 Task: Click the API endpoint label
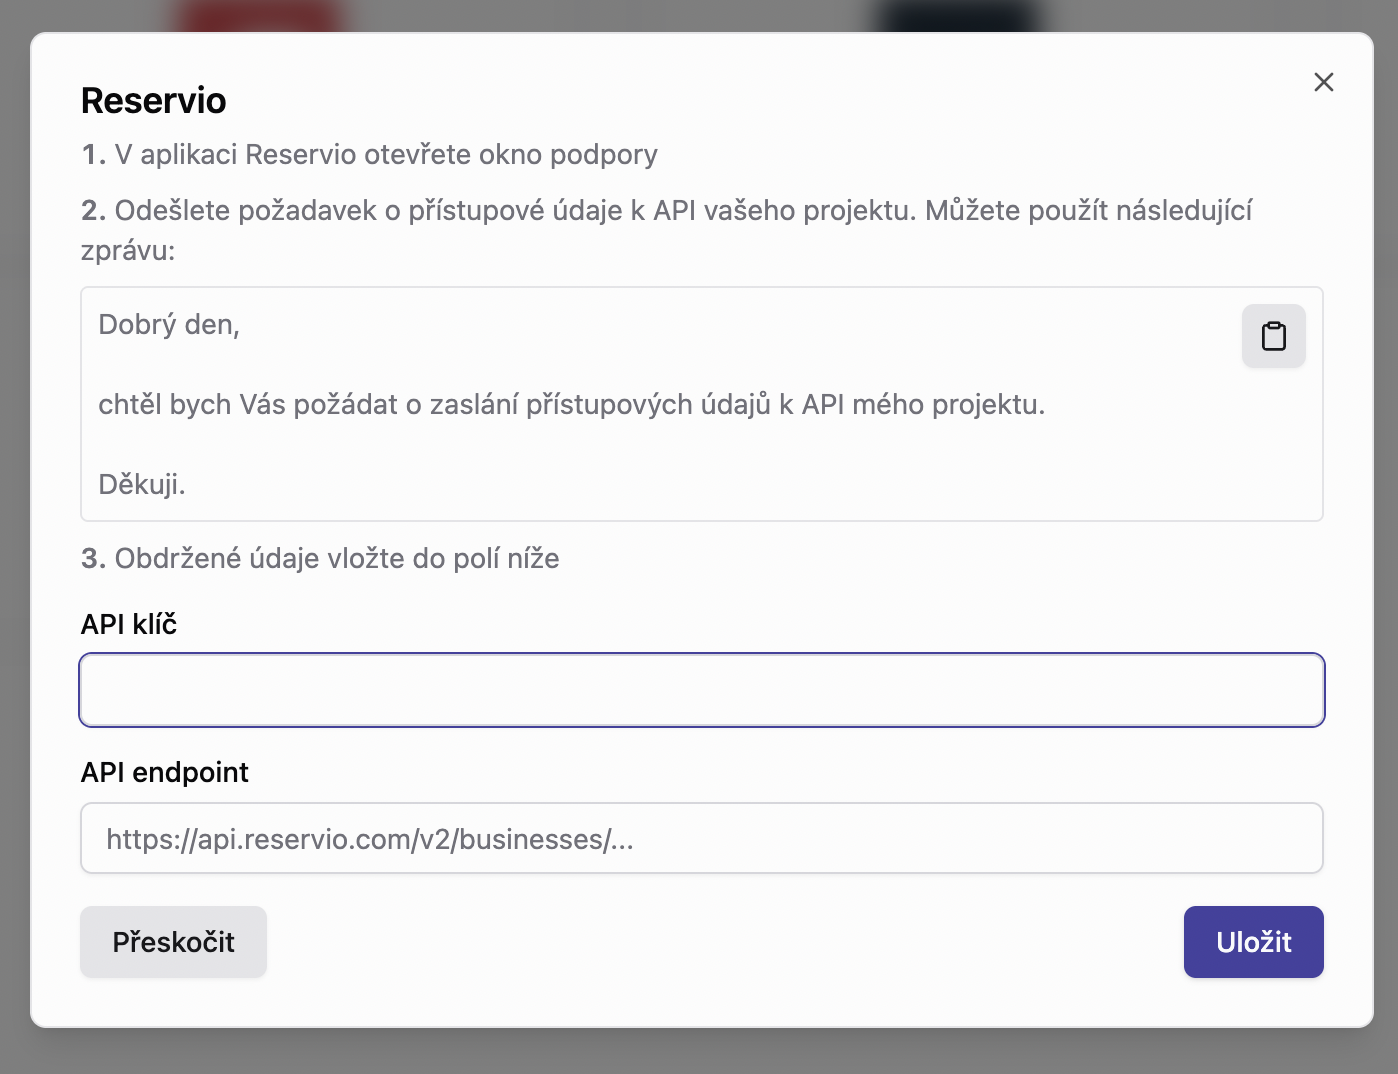[x=164, y=772]
